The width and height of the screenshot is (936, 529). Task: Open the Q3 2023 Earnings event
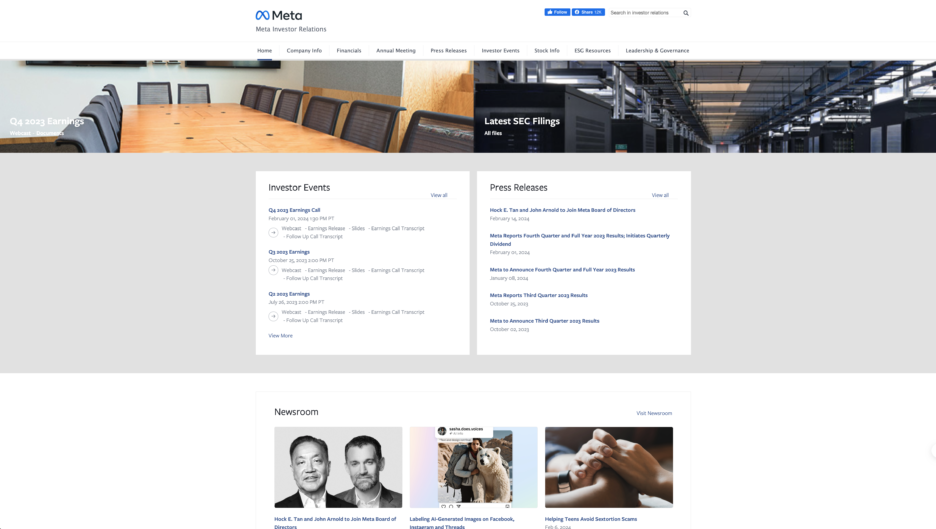tap(289, 252)
